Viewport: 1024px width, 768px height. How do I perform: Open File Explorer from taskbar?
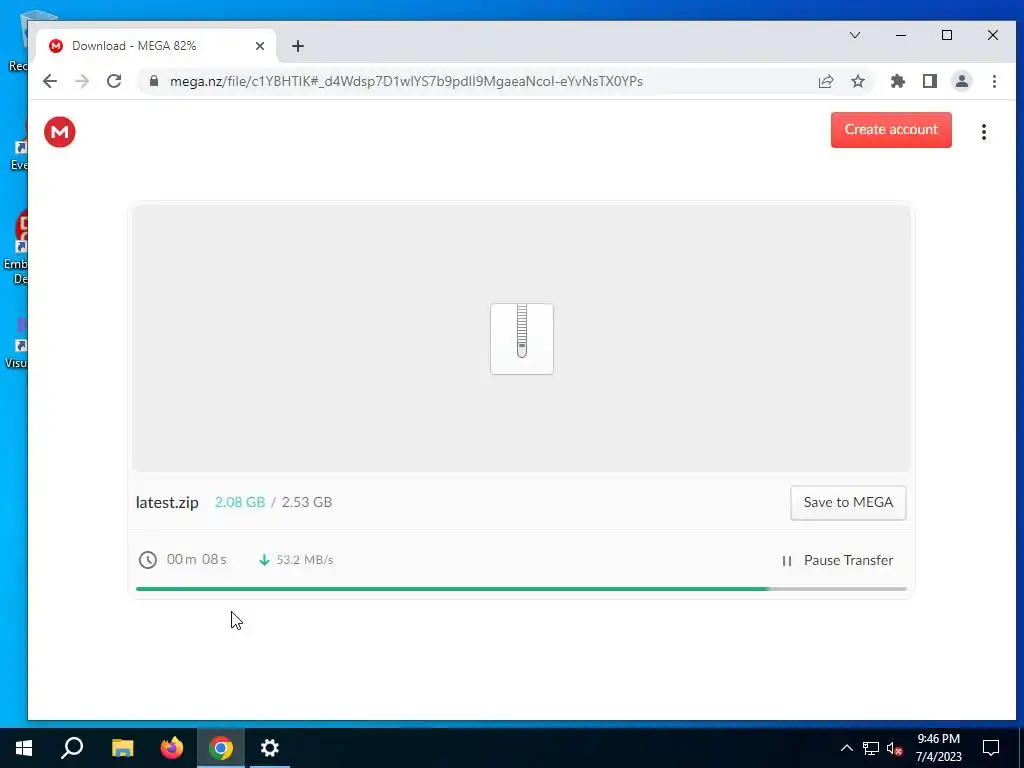pos(122,748)
